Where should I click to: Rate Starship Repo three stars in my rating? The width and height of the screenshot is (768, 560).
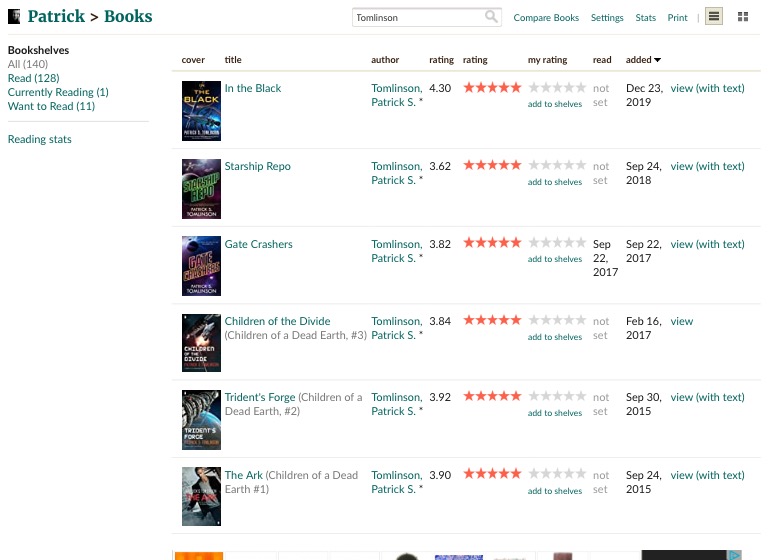point(557,165)
